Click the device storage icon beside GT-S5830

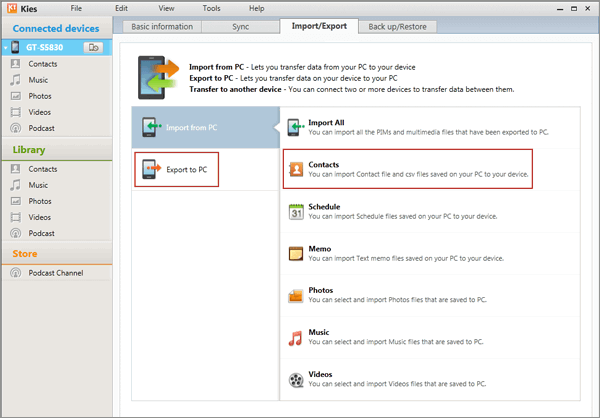click(x=93, y=47)
